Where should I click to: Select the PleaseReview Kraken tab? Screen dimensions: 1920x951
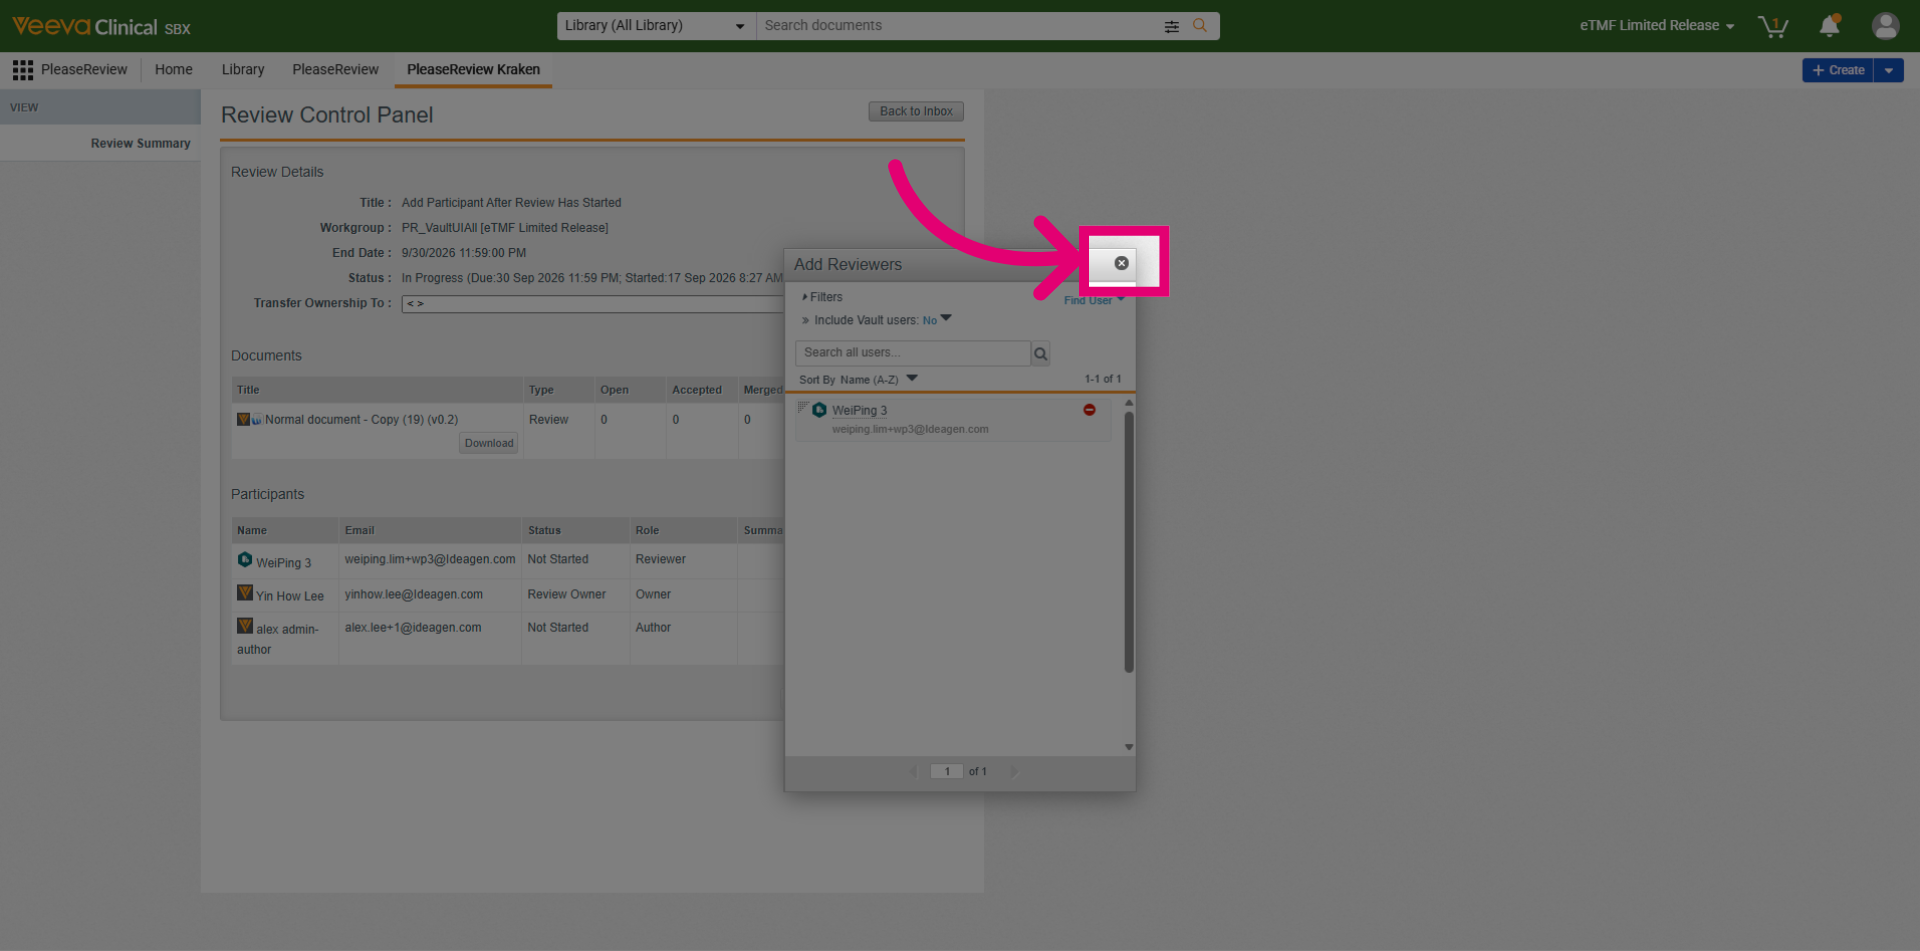473,70
